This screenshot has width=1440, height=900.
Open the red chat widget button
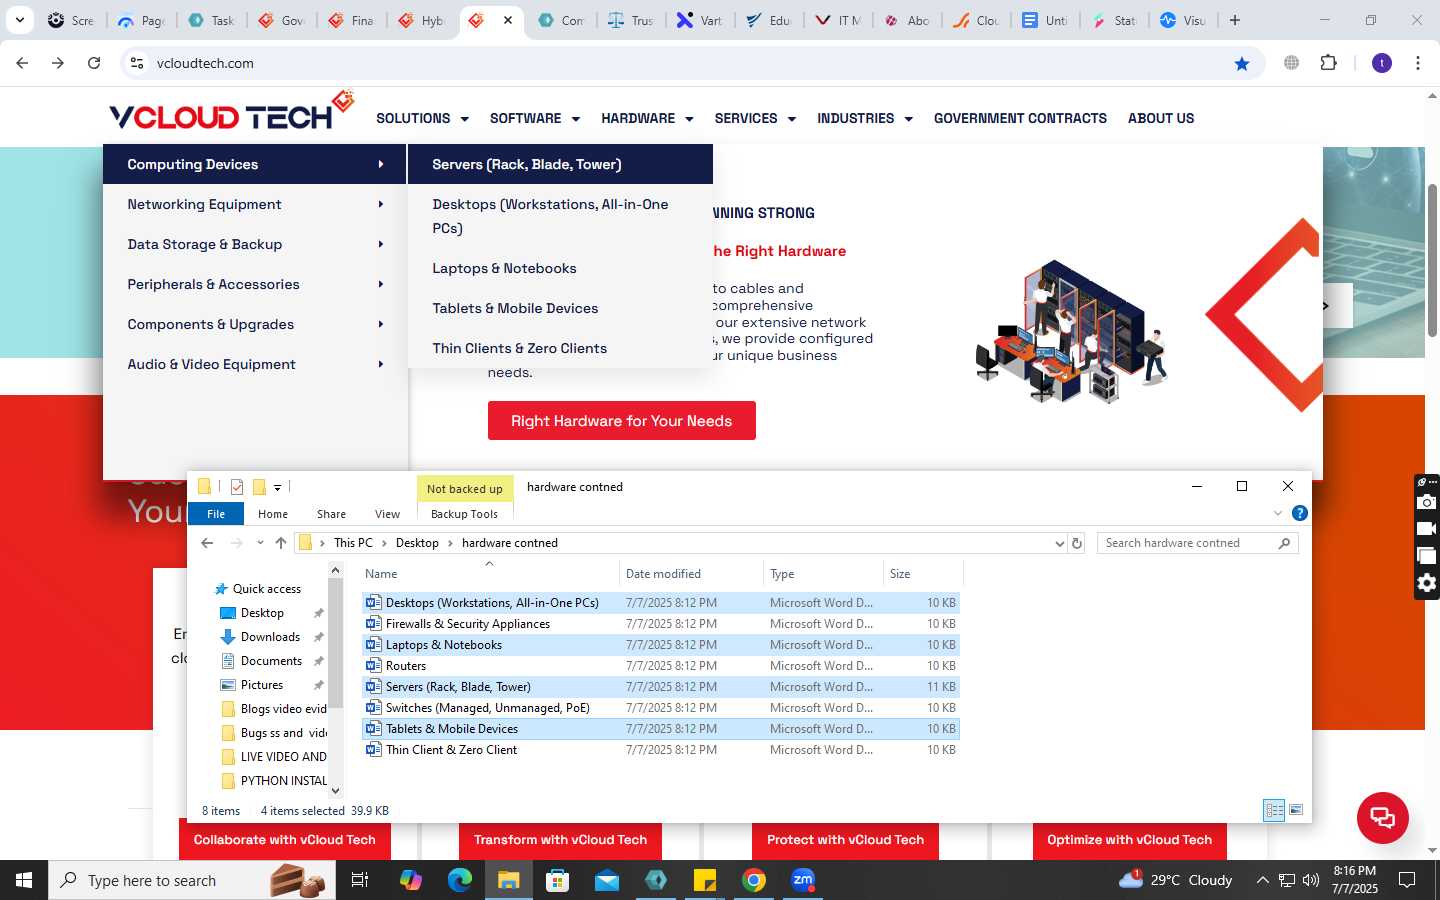pyautogui.click(x=1382, y=817)
